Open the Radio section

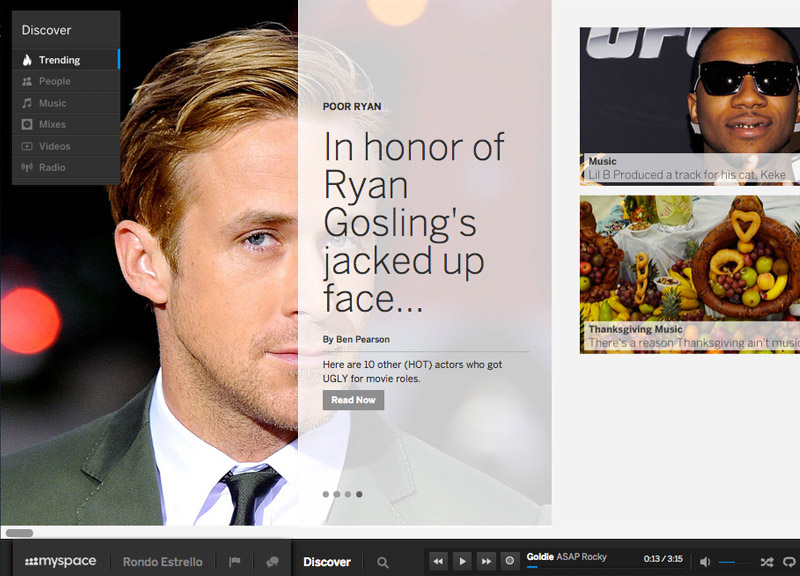(x=66, y=167)
